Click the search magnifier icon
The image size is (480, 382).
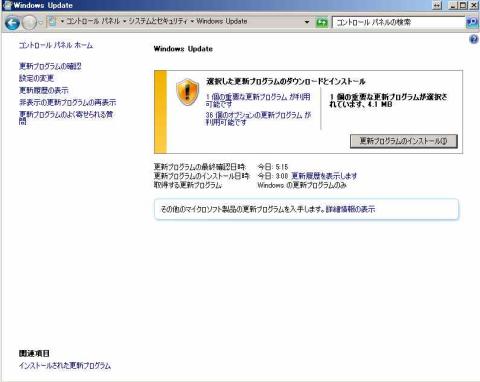click(x=472, y=22)
